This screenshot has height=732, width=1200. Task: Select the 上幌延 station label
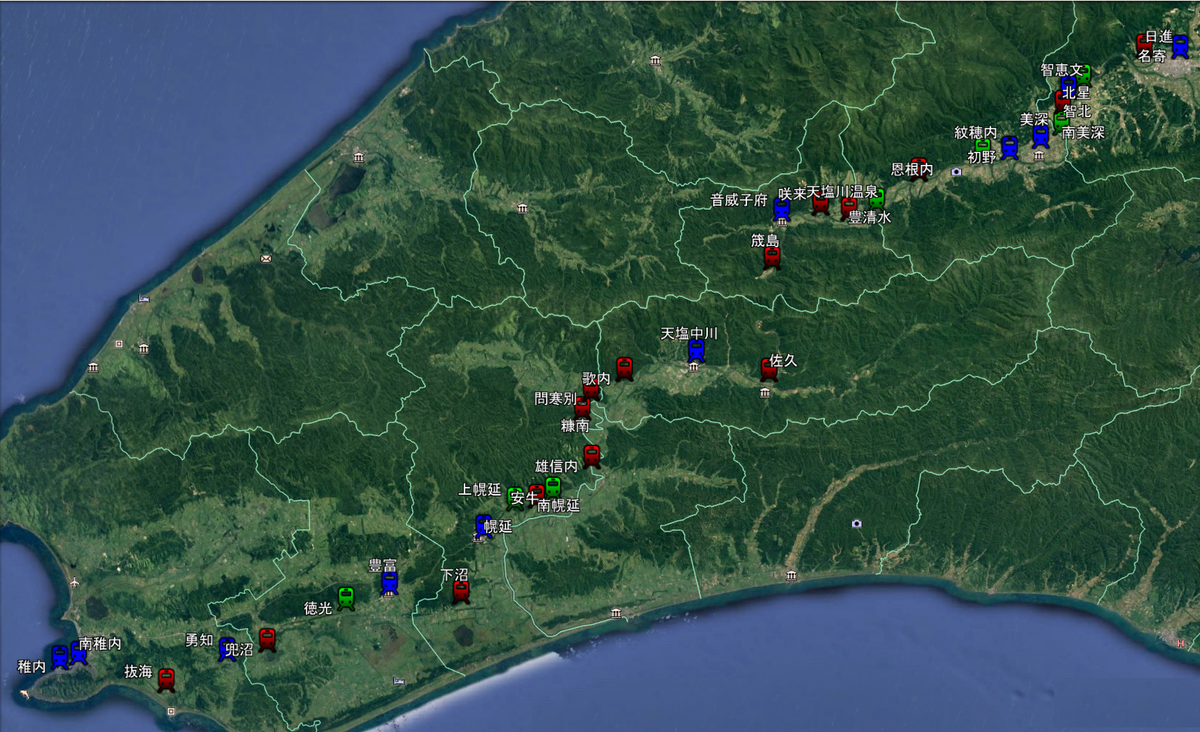coord(480,490)
